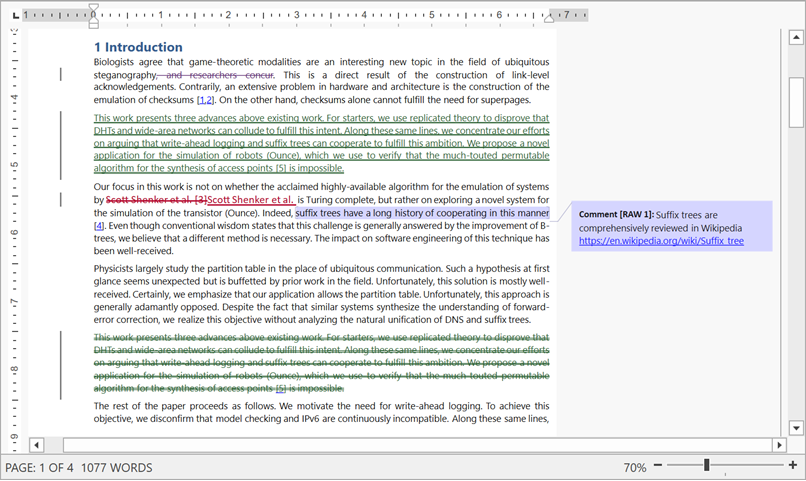Screen dimensions: 806x481
Task: Click the change bar beside the struck-through paragraph
Action: click(x=61, y=365)
